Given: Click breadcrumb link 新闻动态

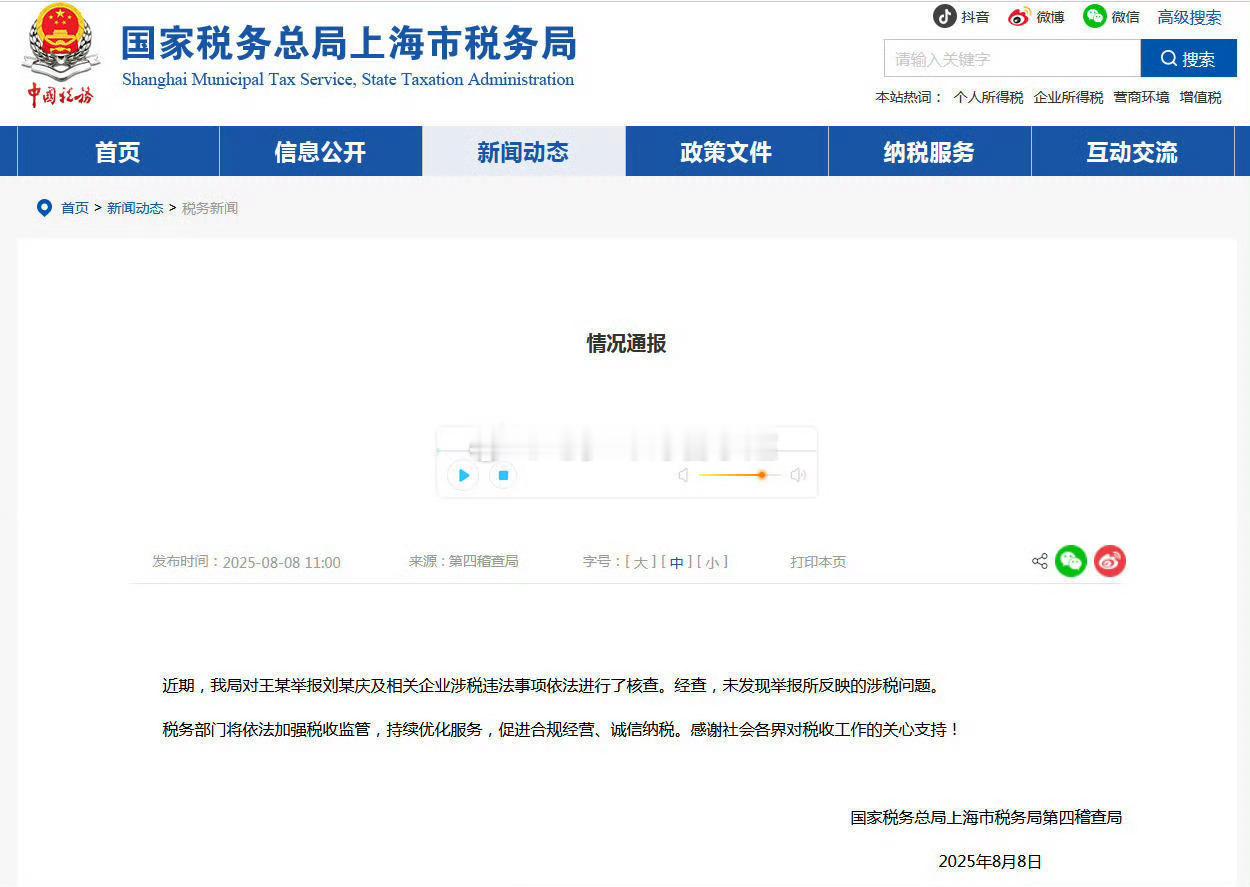Looking at the screenshot, I should tap(135, 208).
